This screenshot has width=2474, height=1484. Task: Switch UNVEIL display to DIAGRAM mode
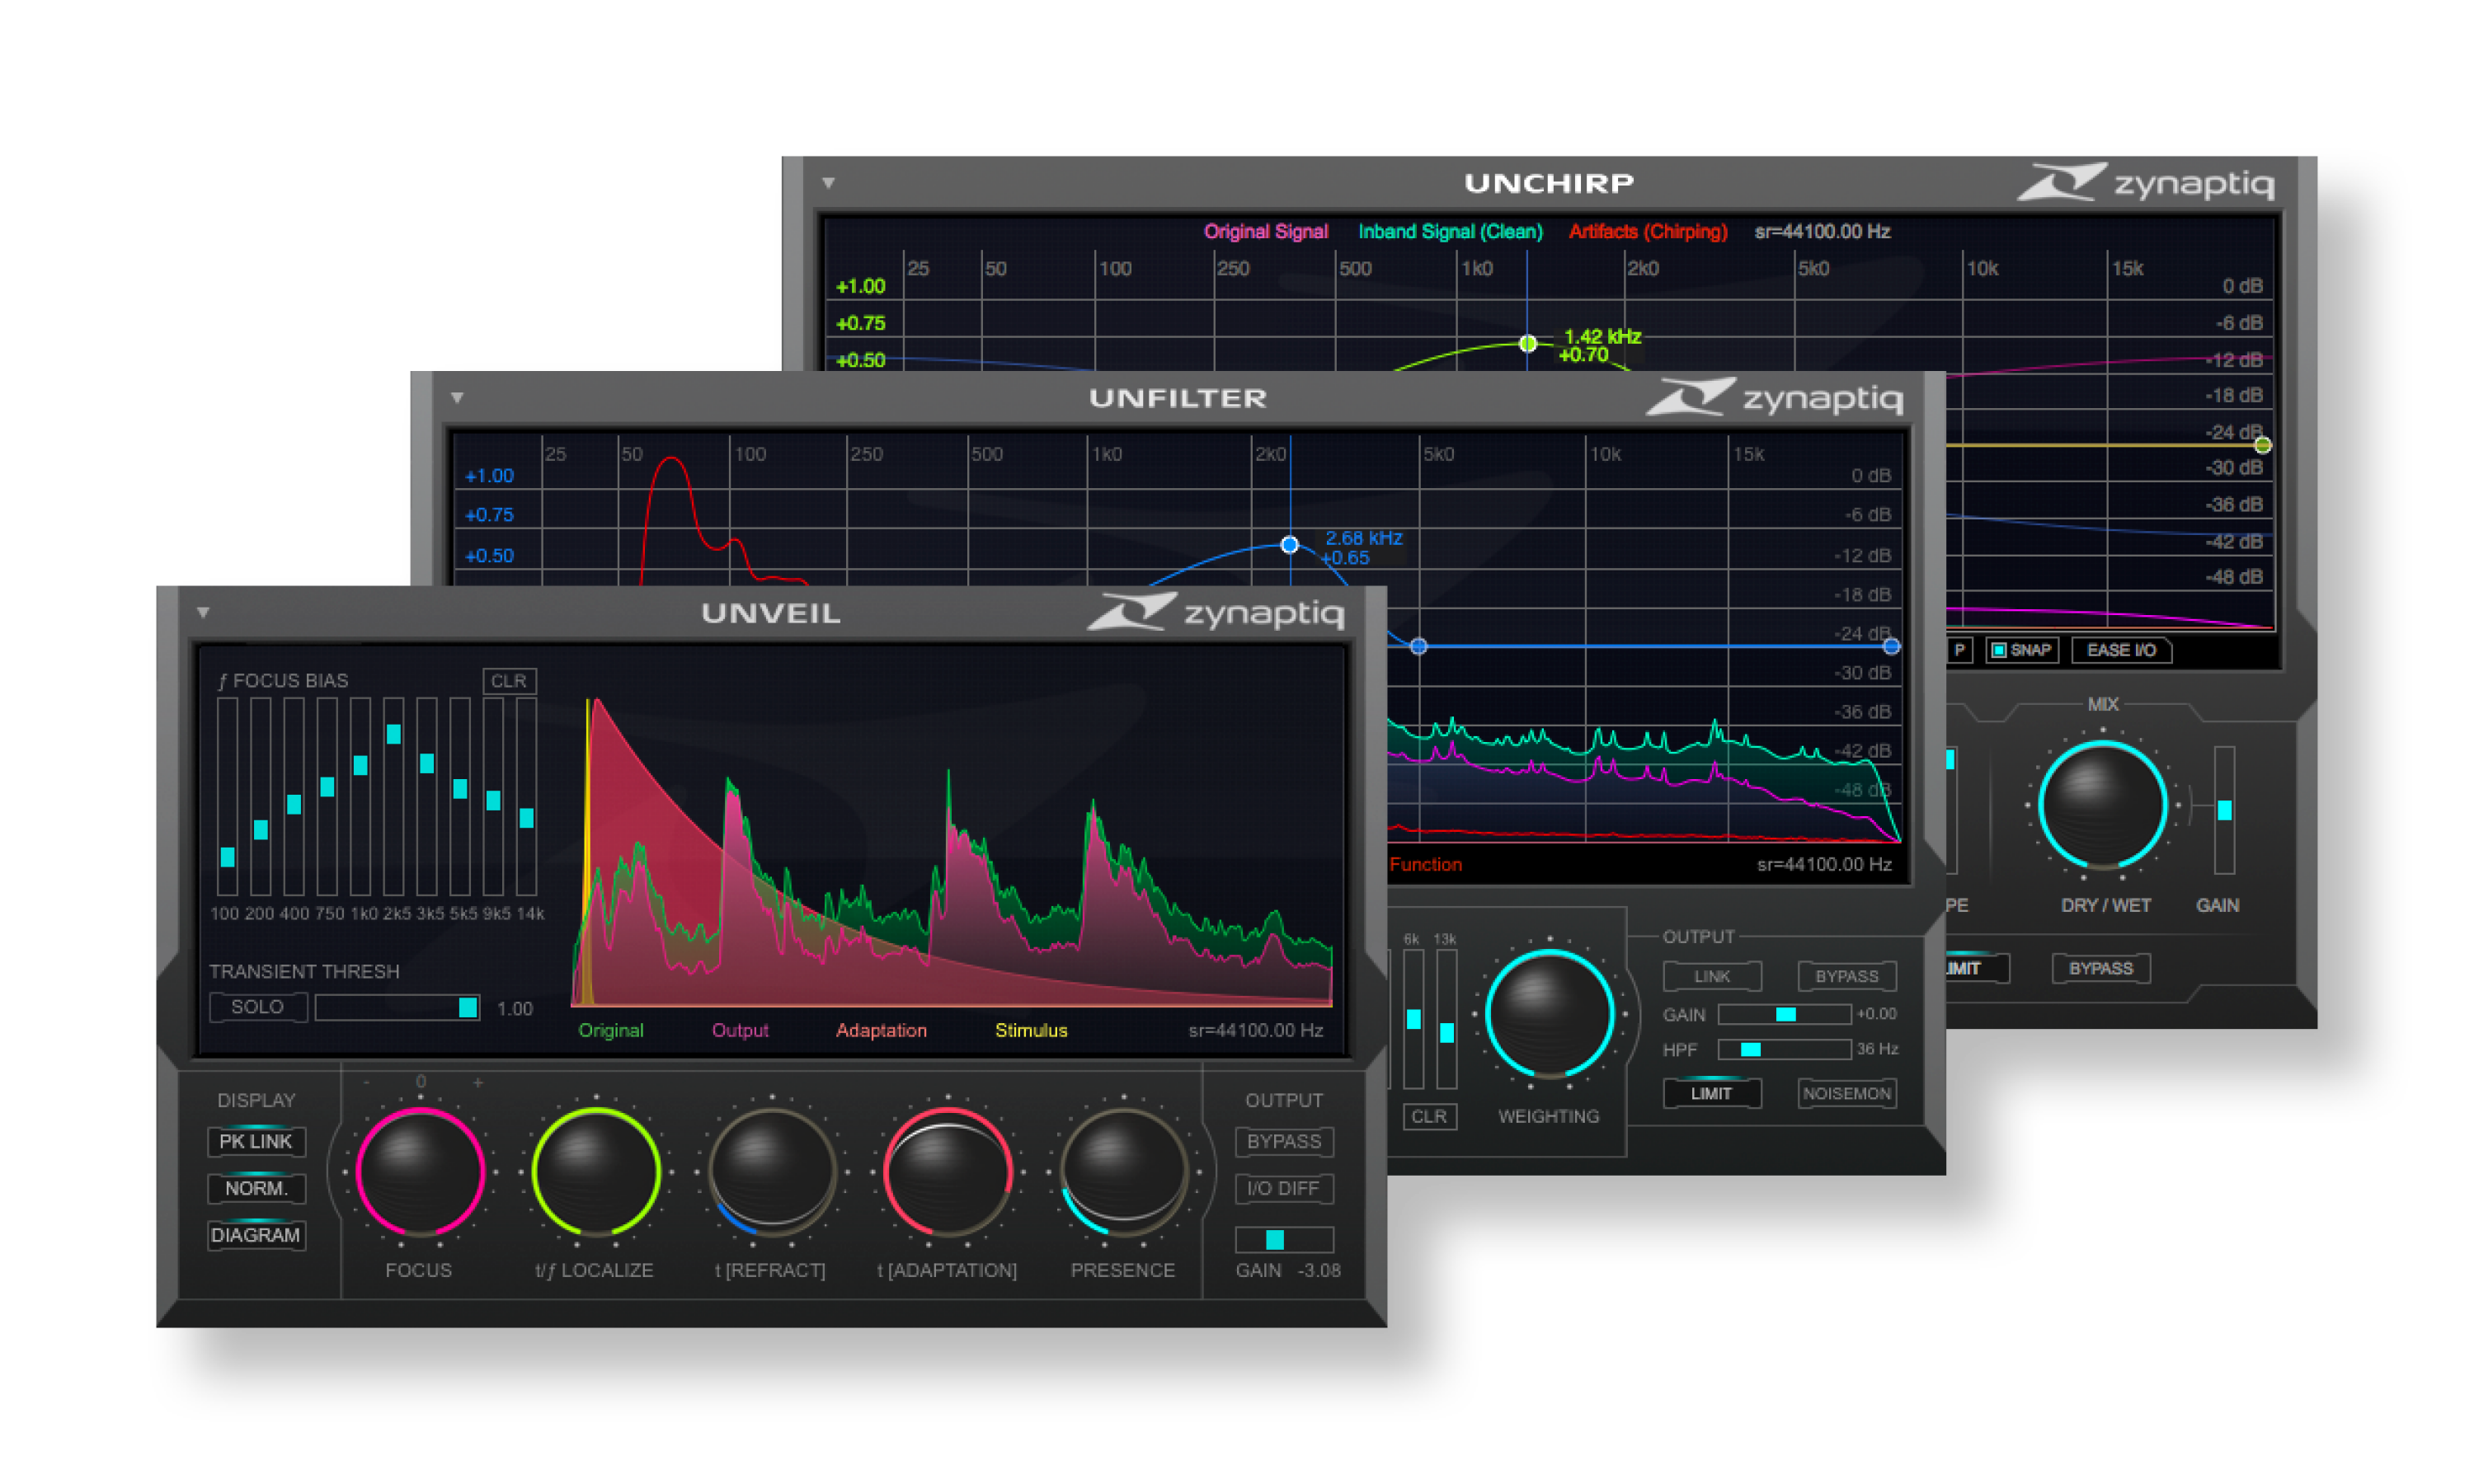[x=256, y=1235]
